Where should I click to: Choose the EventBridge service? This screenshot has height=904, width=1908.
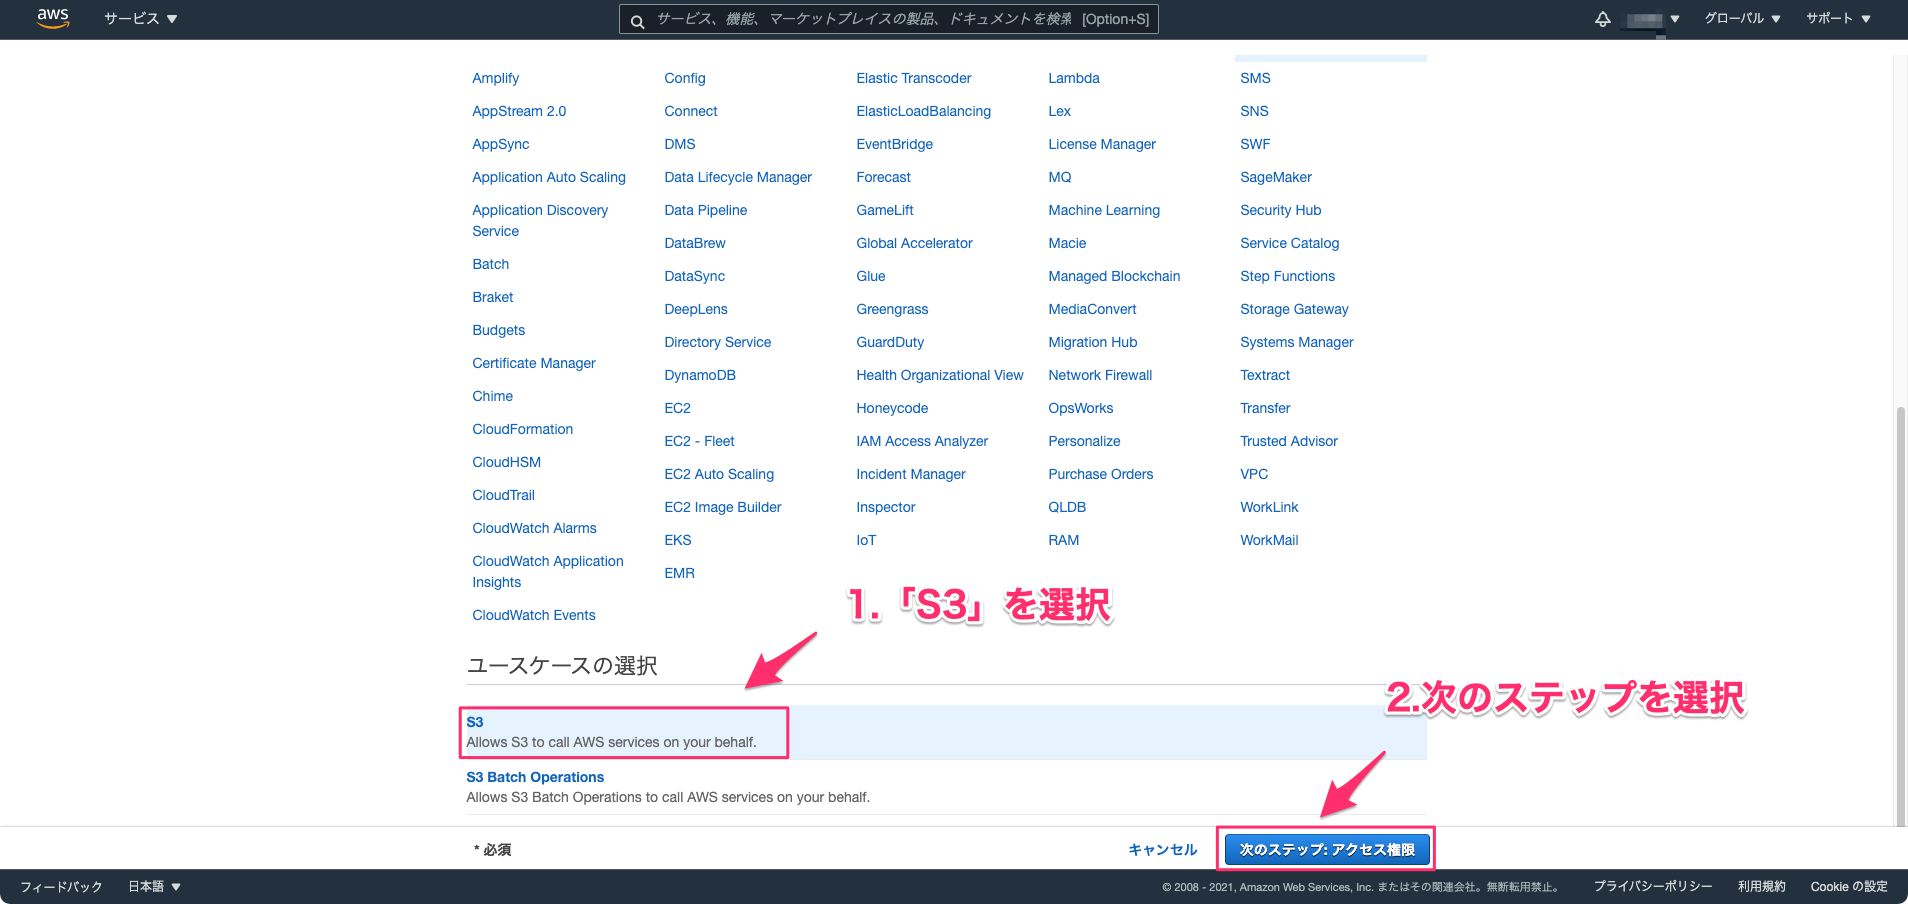(x=894, y=144)
